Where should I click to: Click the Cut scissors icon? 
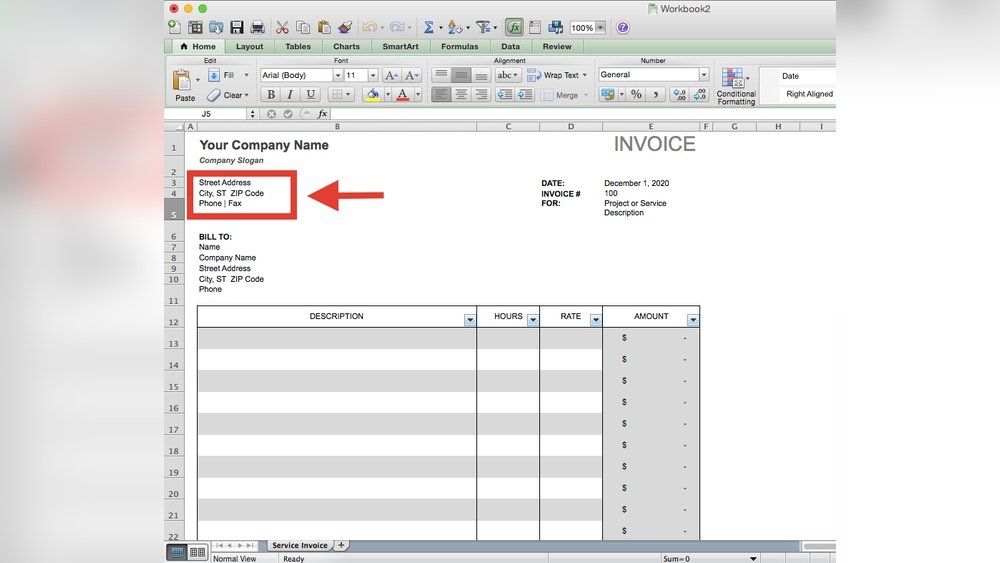coord(282,28)
